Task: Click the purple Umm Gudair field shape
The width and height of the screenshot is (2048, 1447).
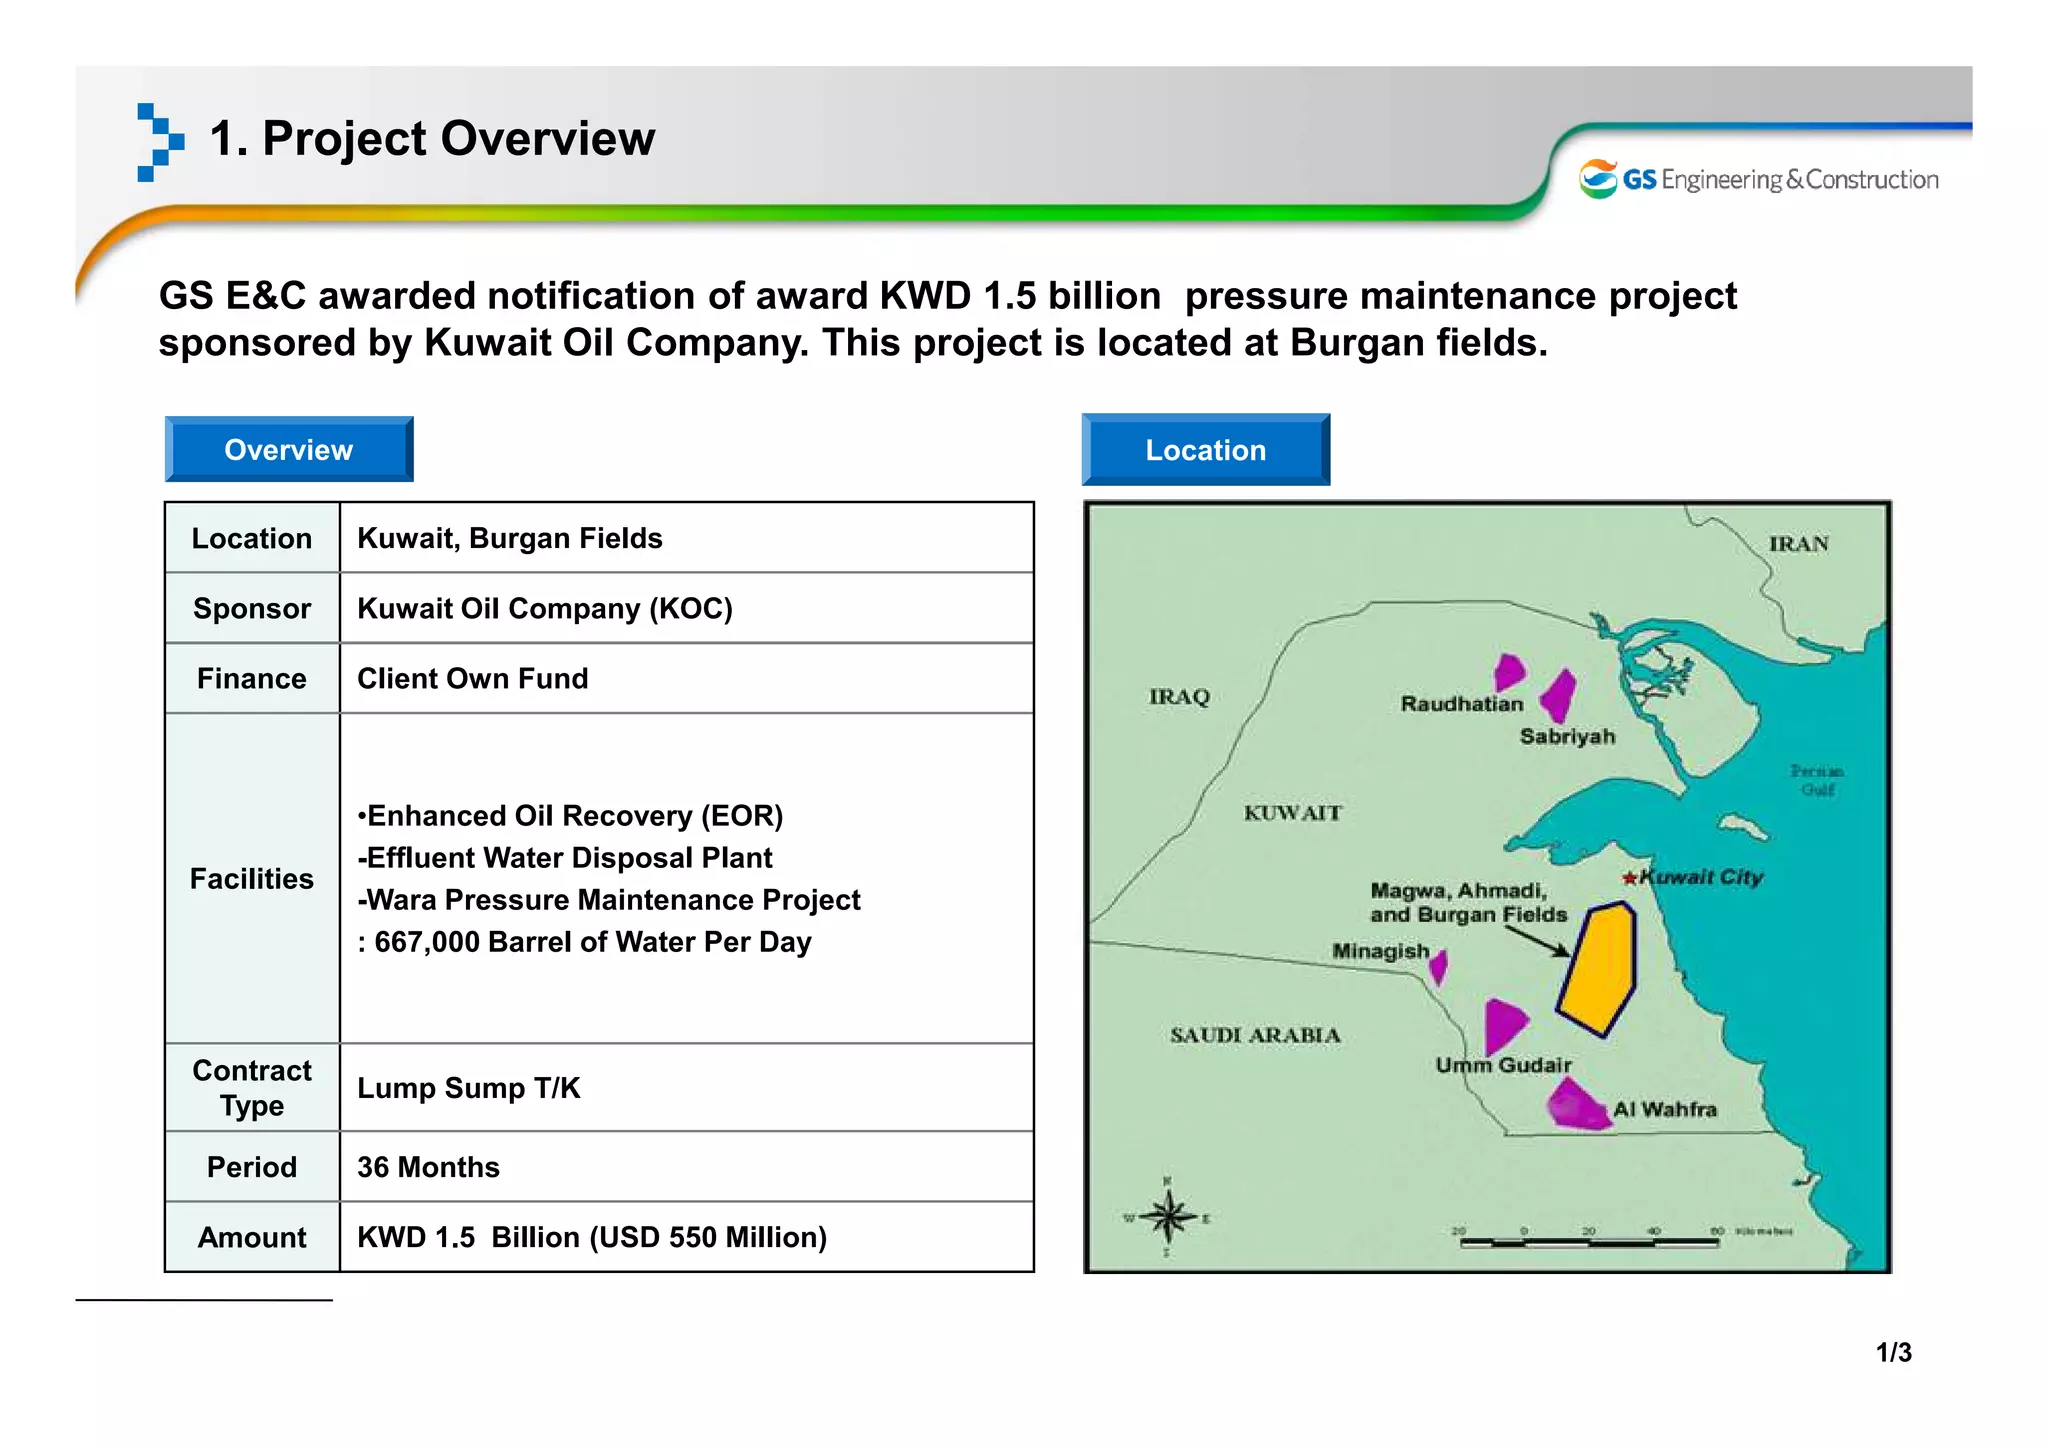Action: (1503, 1022)
